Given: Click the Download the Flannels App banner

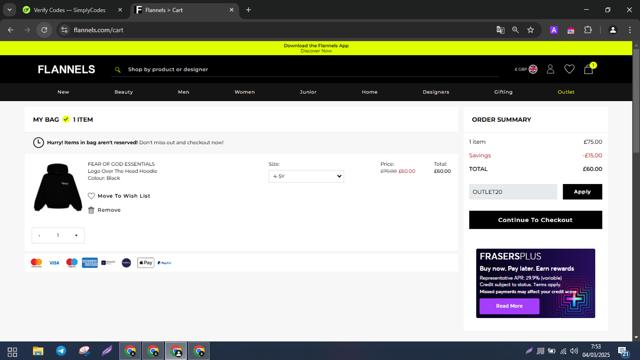Looking at the screenshot, I should point(316,48).
